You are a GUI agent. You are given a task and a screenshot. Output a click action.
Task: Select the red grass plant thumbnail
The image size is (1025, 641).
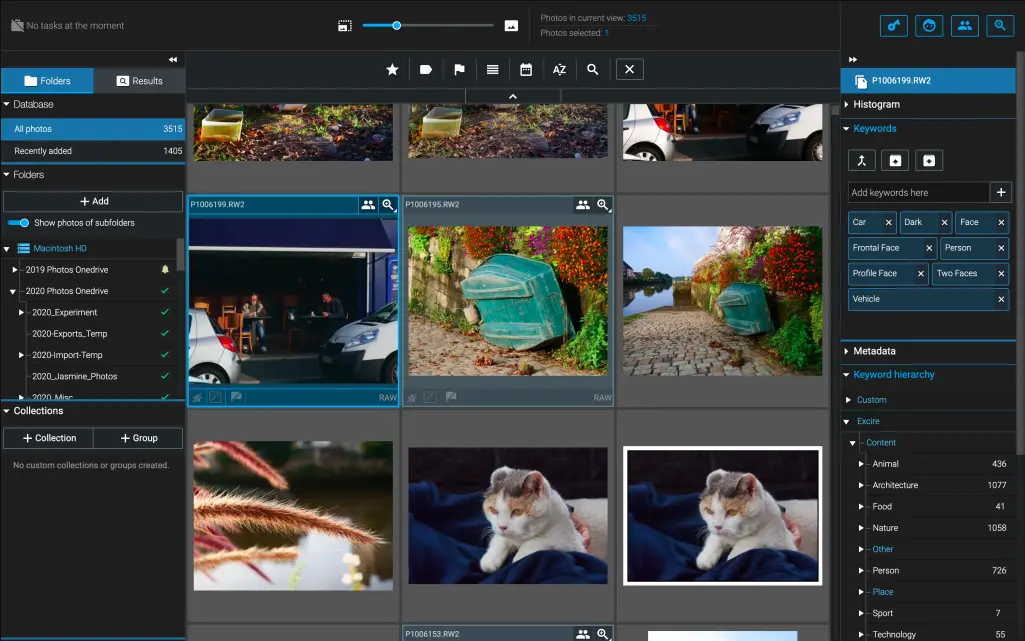pyautogui.click(x=293, y=516)
